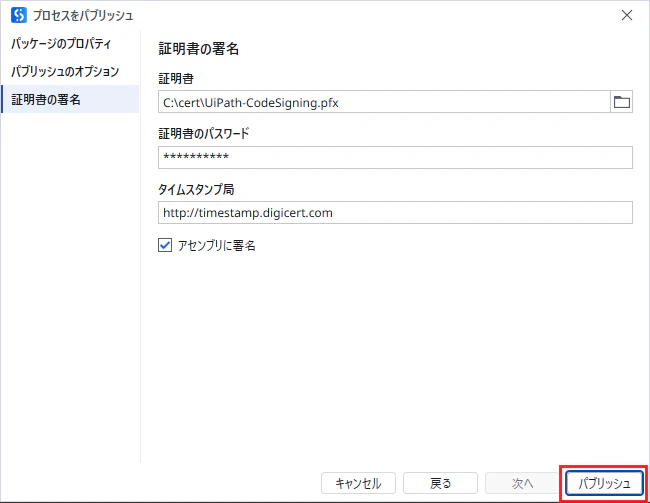This screenshot has height=503, width=650.
Task: Click the アセンブリに署名 label text
Action: [x=217, y=245]
